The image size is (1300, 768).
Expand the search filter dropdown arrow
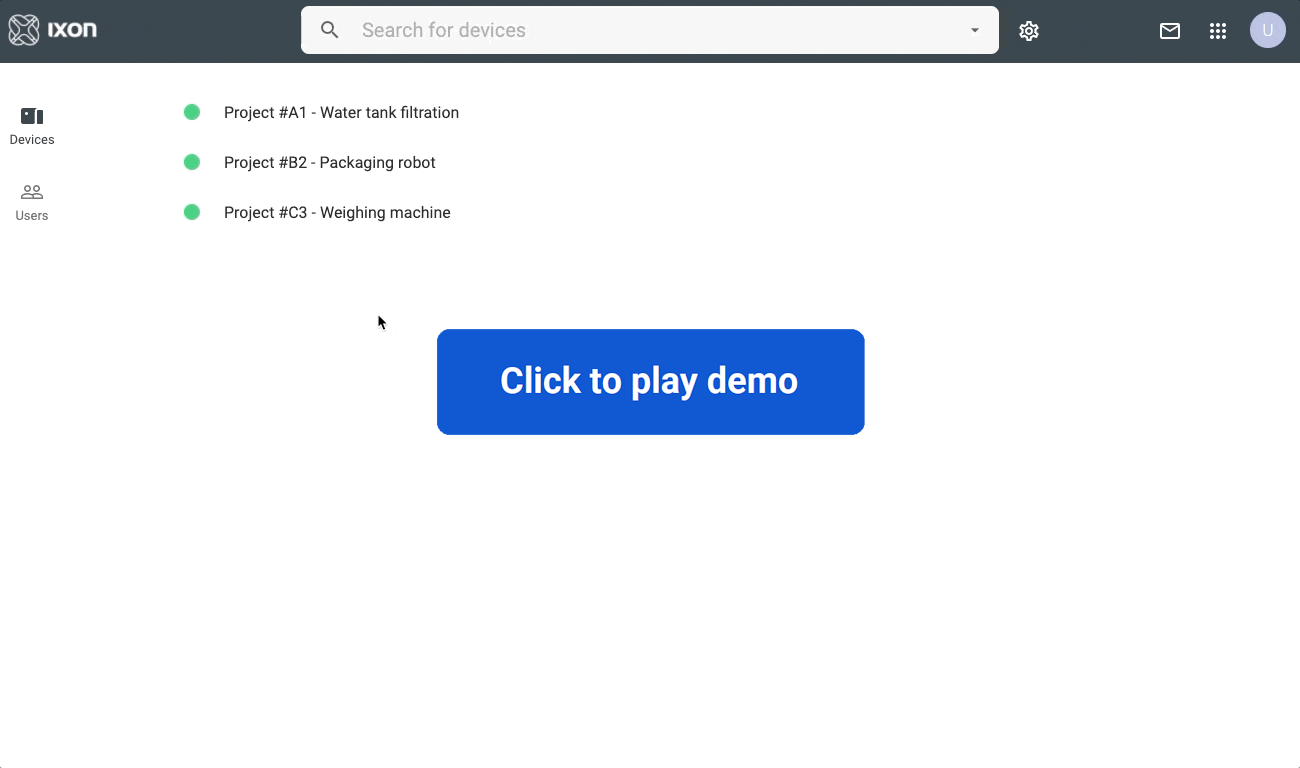click(974, 30)
